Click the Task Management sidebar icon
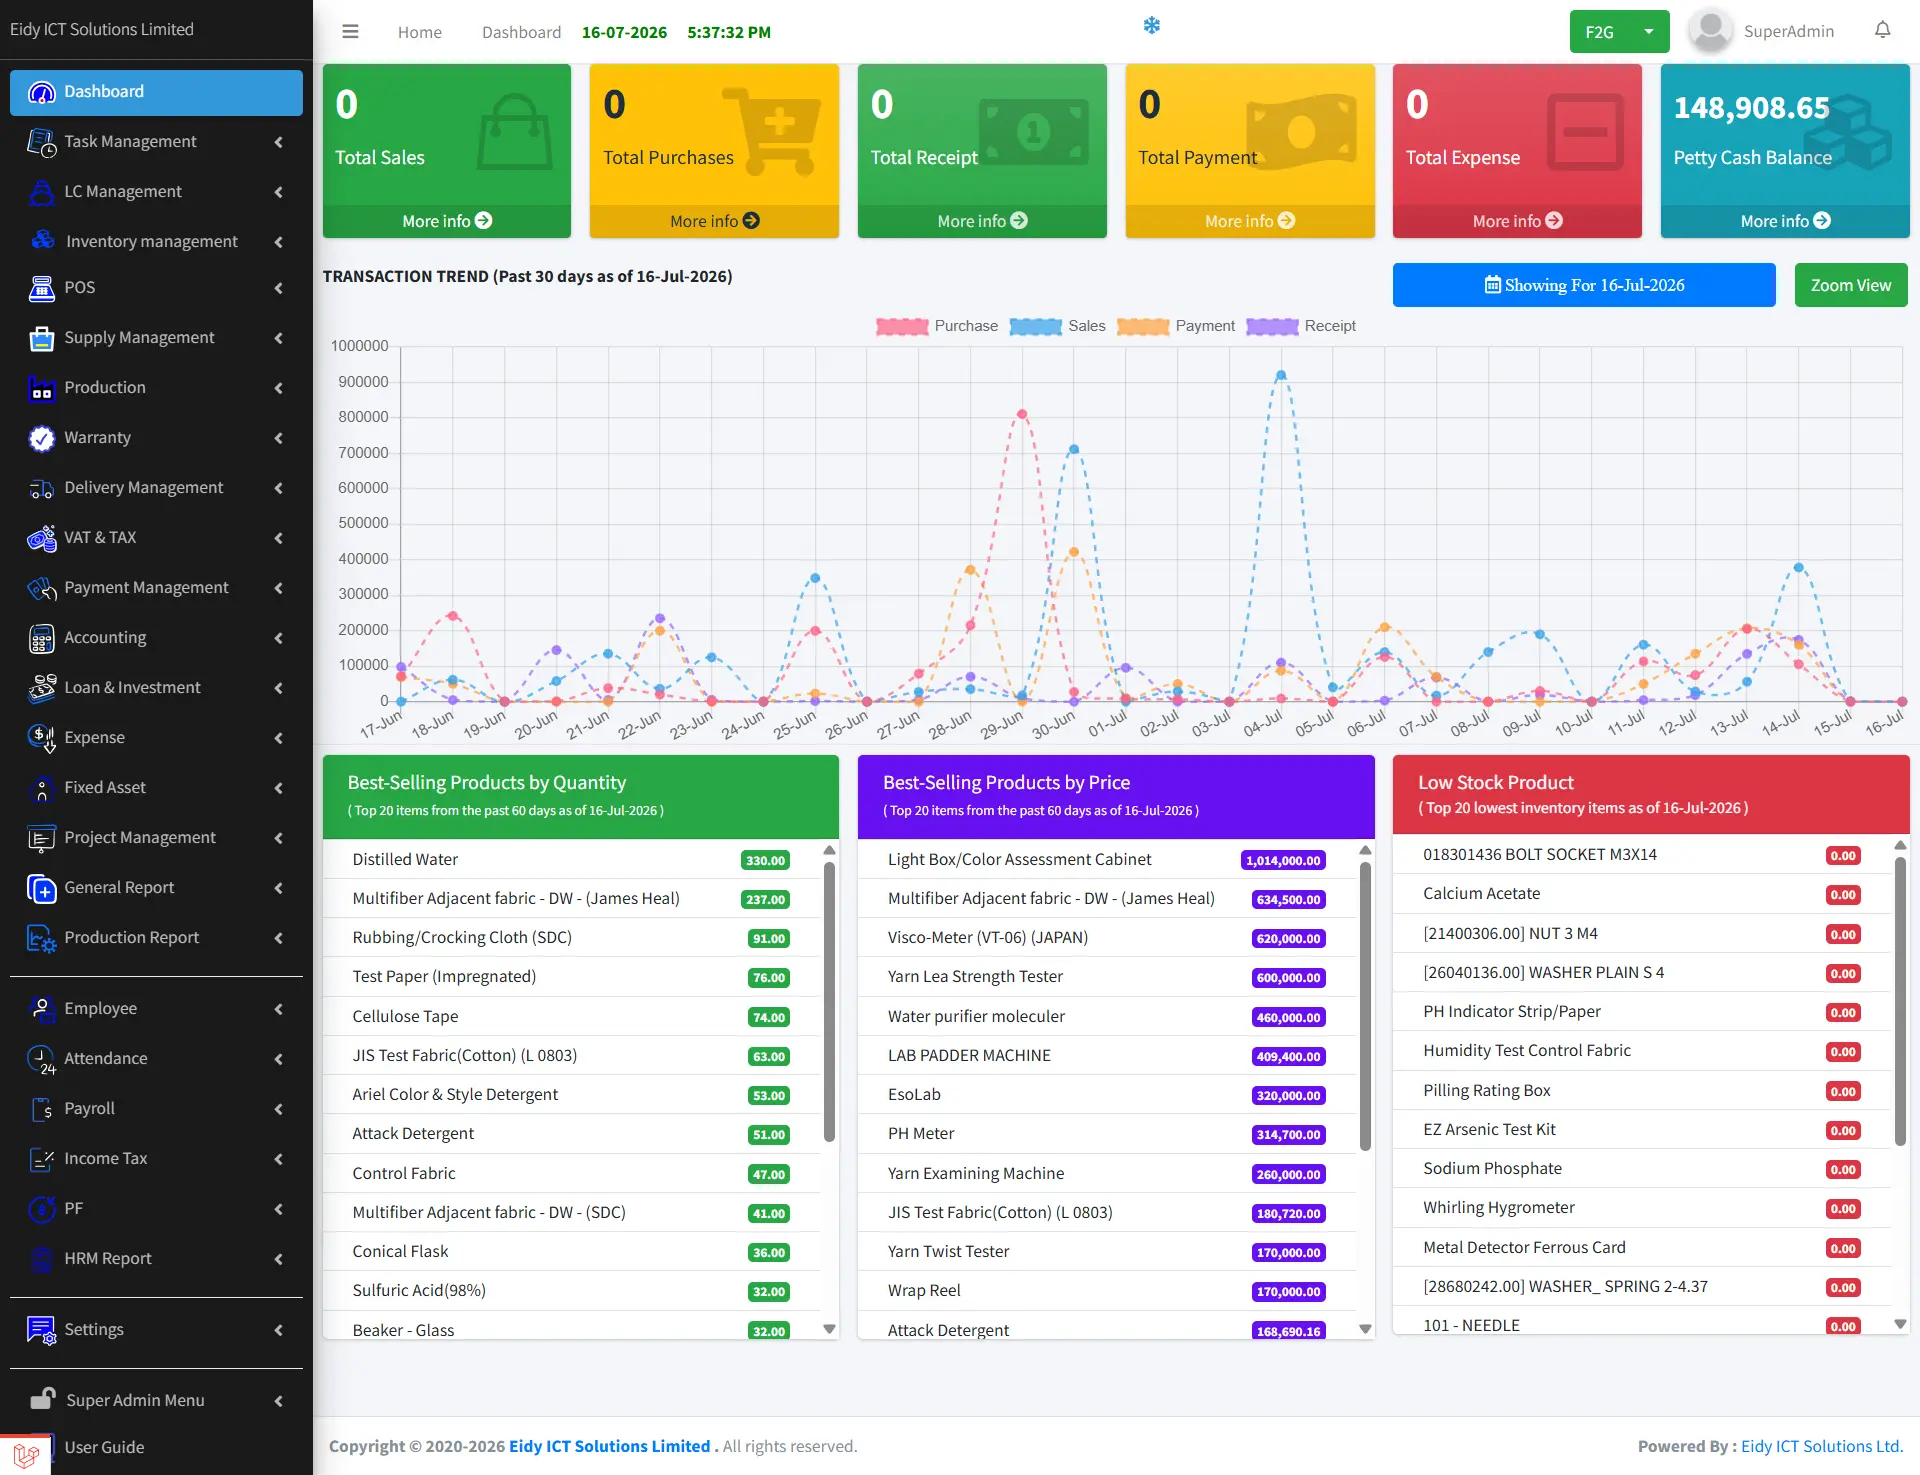Image resolution: width=1920 pixels, height=1475 pixels. (41, 142)
